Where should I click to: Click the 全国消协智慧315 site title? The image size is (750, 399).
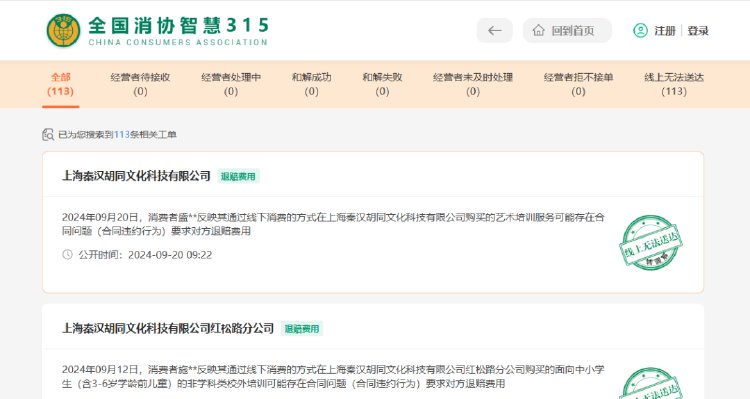tap(179, 25)
